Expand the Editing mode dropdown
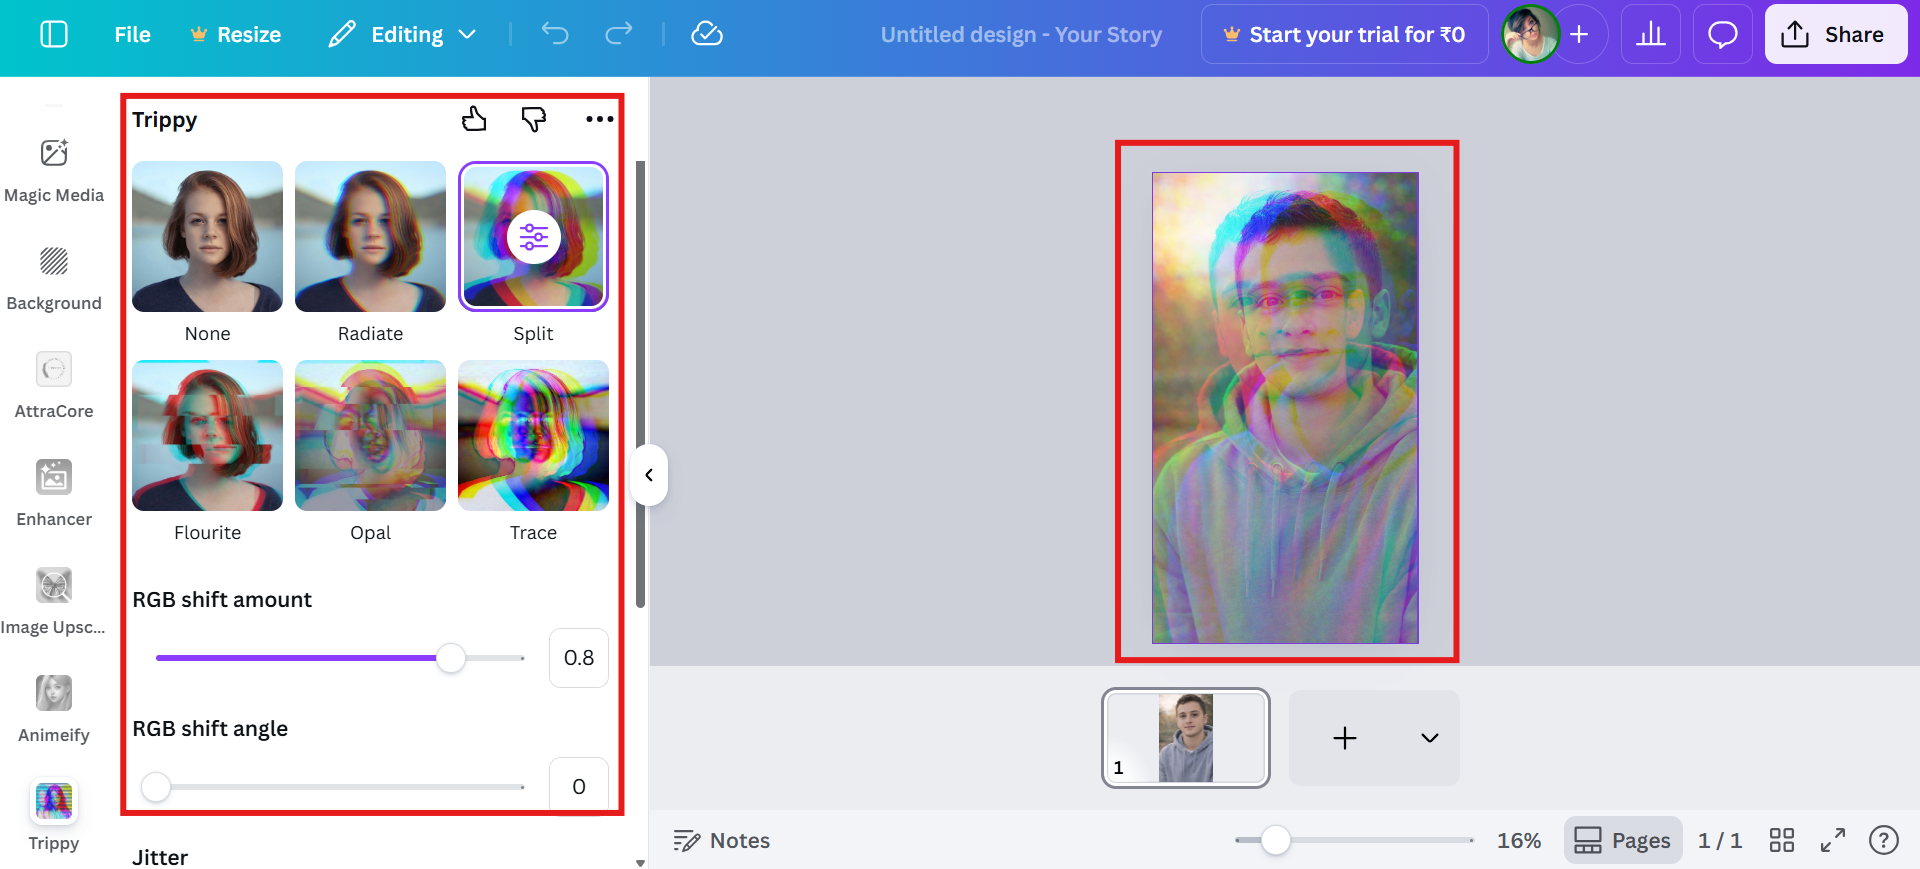 point(402,35)
